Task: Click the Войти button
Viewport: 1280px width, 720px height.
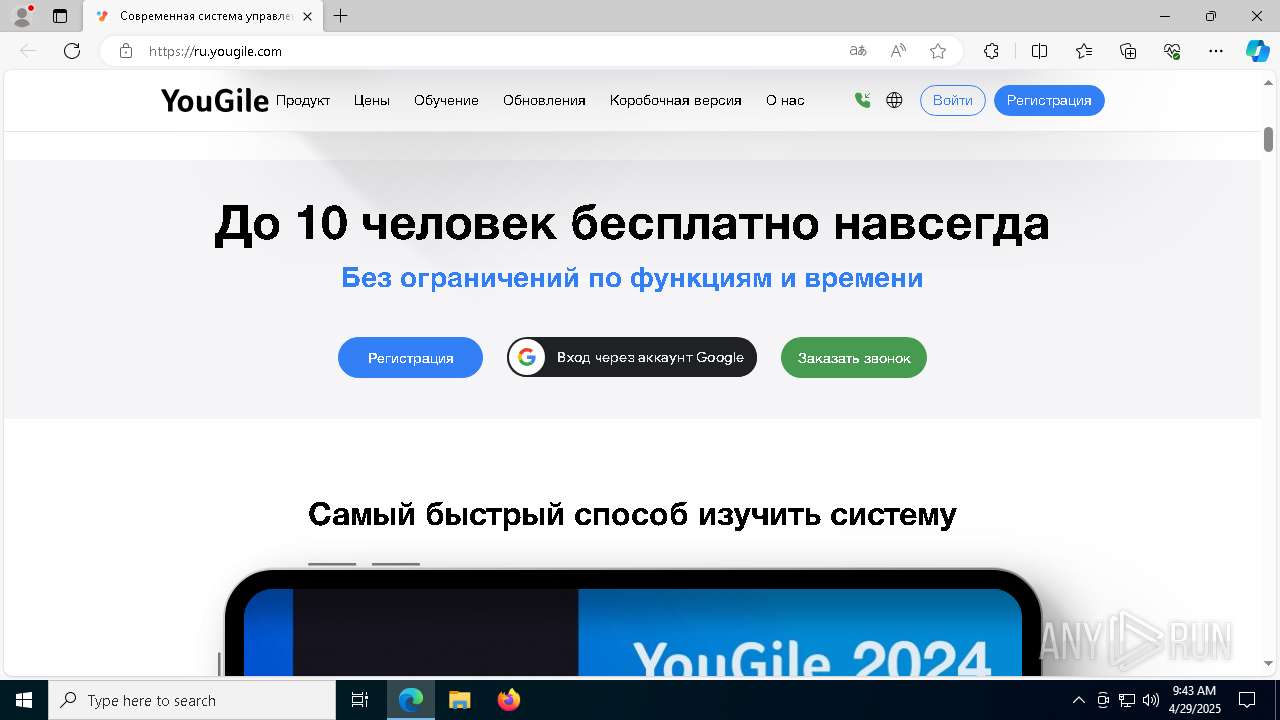Action: pos(953,100)
